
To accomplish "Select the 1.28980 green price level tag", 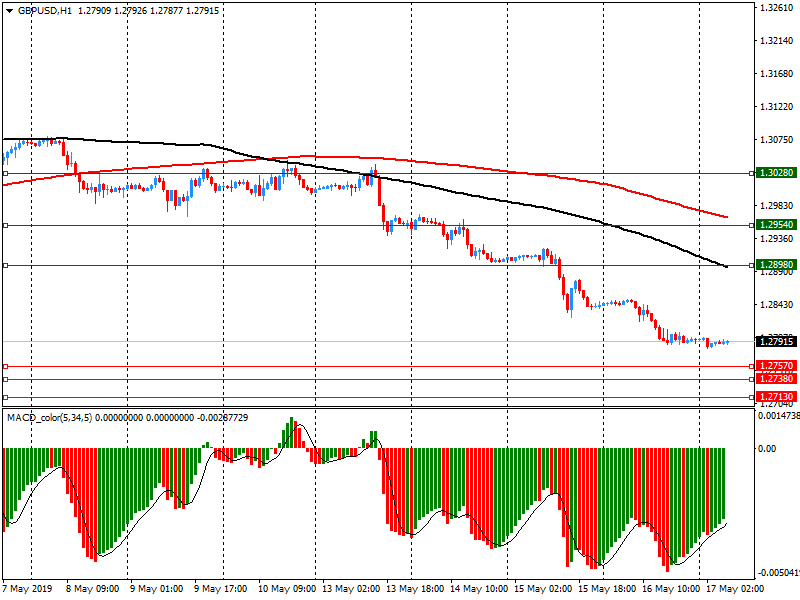I will coord(776,265).
